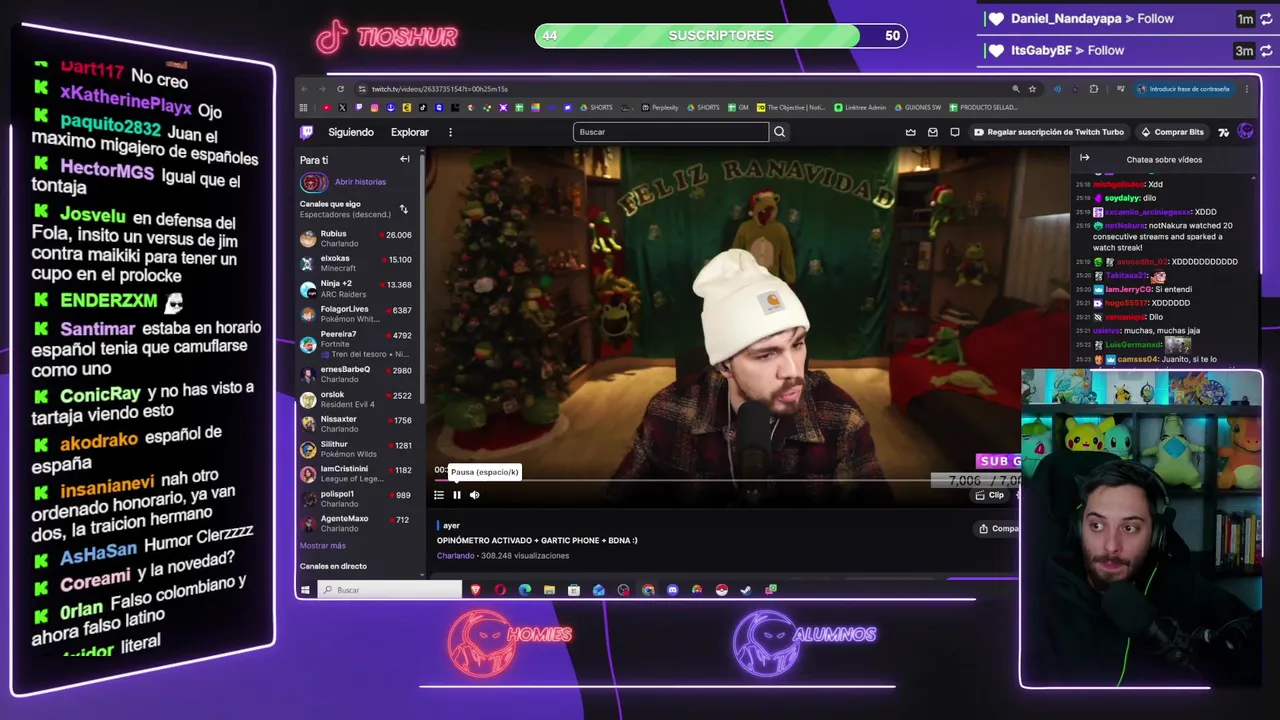Click the browser zoom magnifier icon

1016,89
